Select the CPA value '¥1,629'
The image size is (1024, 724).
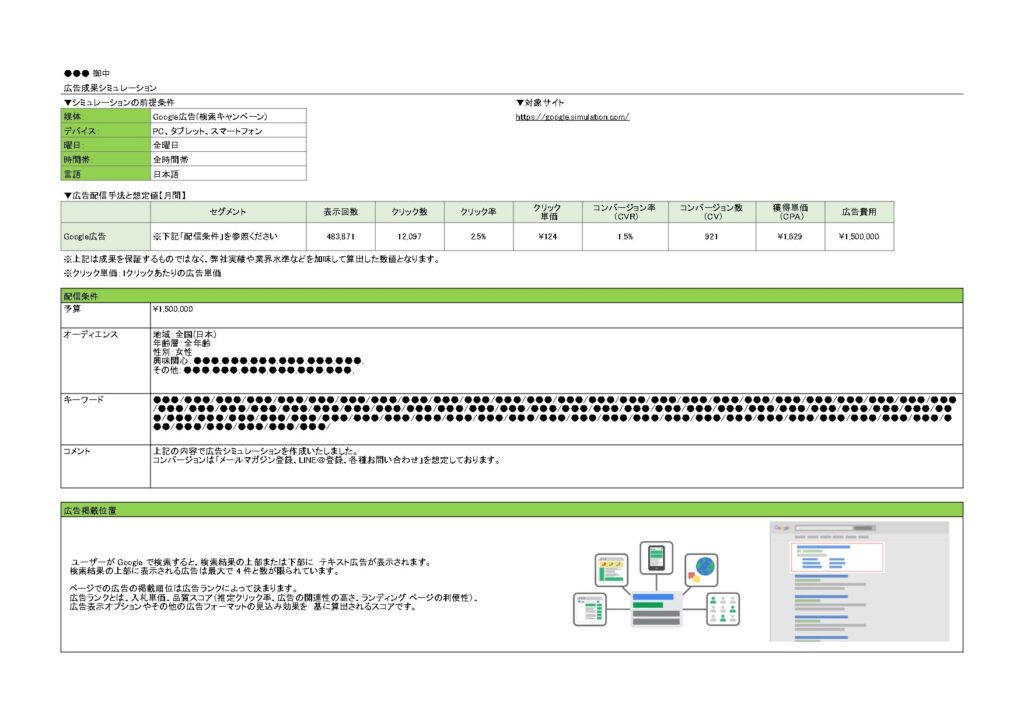coord(790,236)
